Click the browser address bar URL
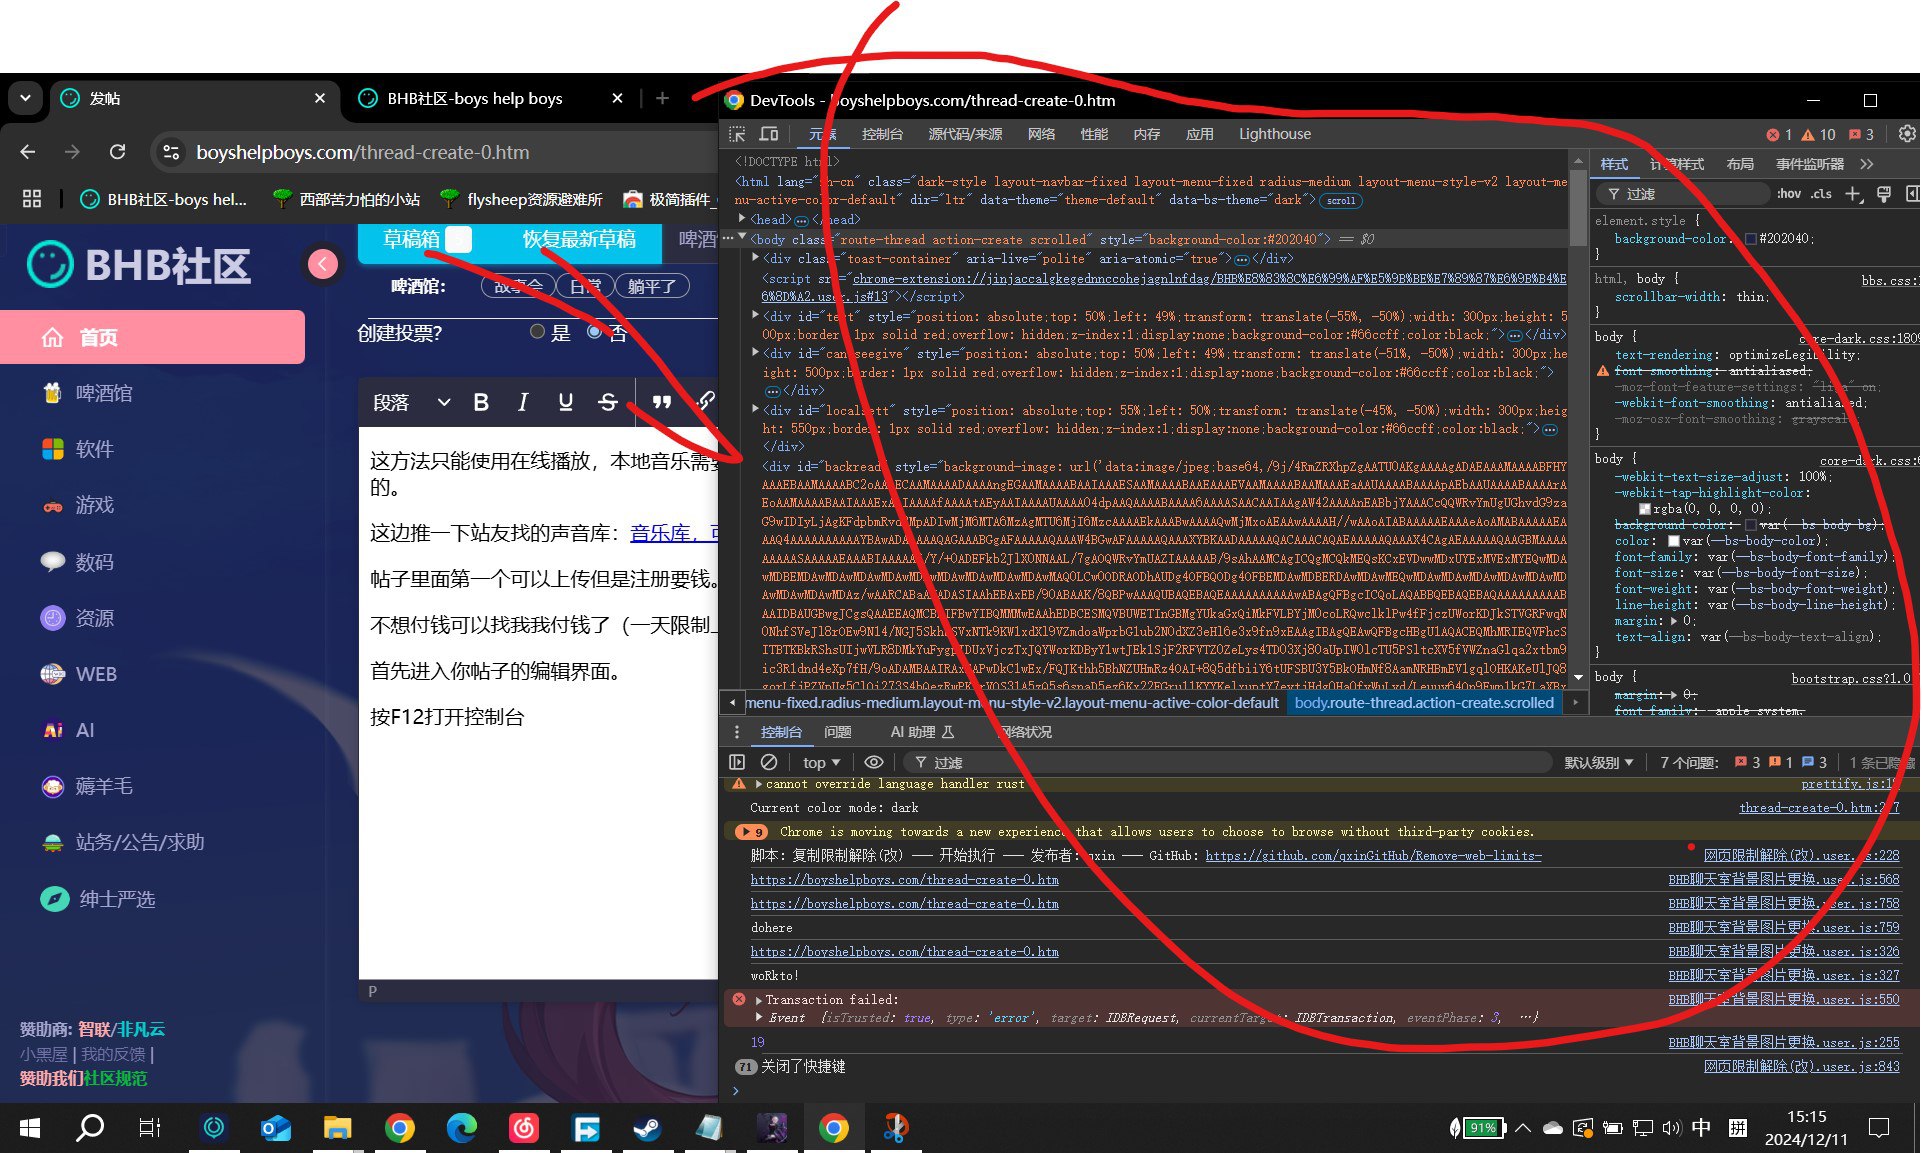The image size is (1922, 1153). pyautogui.click(x=363, y=152)
